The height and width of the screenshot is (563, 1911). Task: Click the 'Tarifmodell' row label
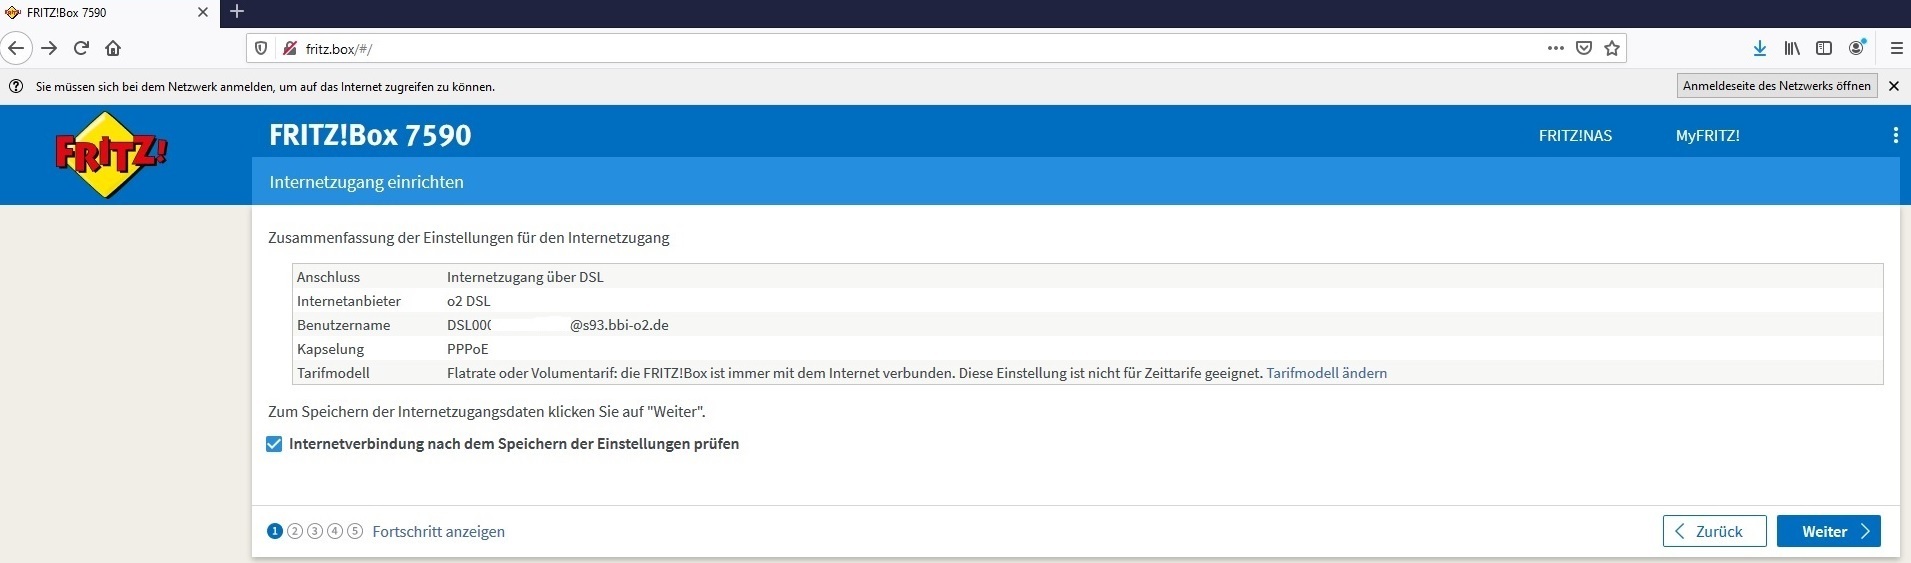click(333, 373)
